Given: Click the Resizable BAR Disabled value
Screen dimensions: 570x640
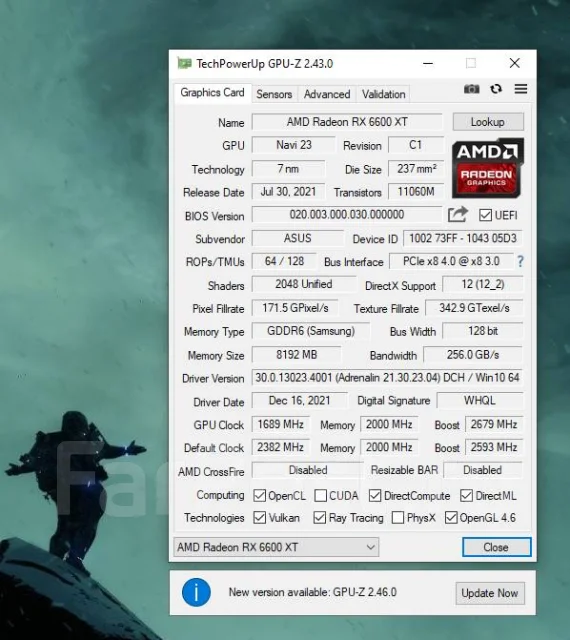Looking at the screenshot, I should (x=483, y=470).
